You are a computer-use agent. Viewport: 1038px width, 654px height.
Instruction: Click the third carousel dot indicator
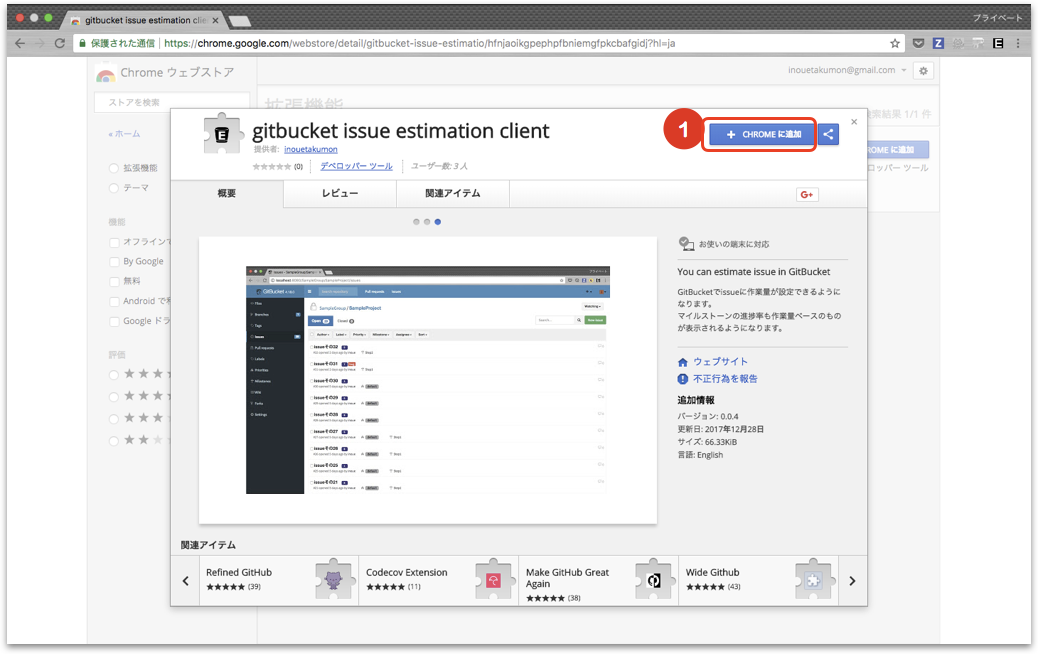point(439,222)
